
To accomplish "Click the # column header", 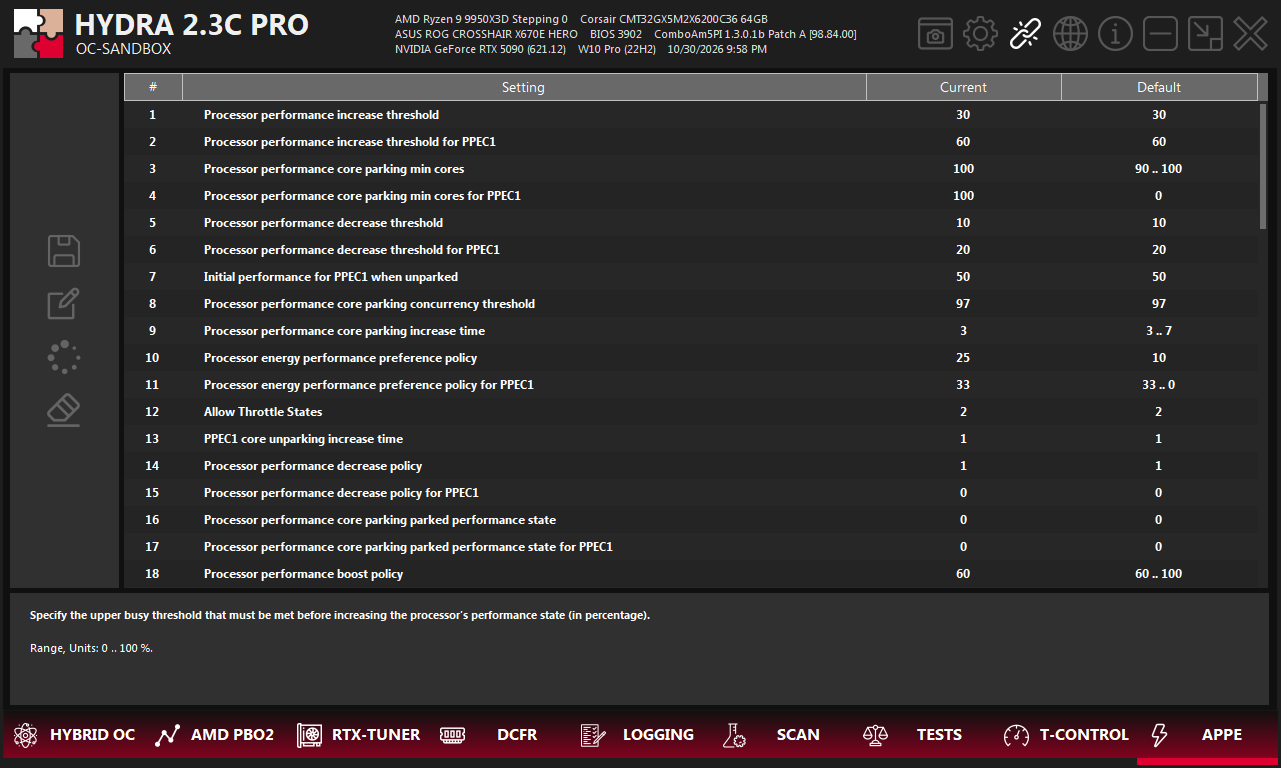I will point(153,87).
